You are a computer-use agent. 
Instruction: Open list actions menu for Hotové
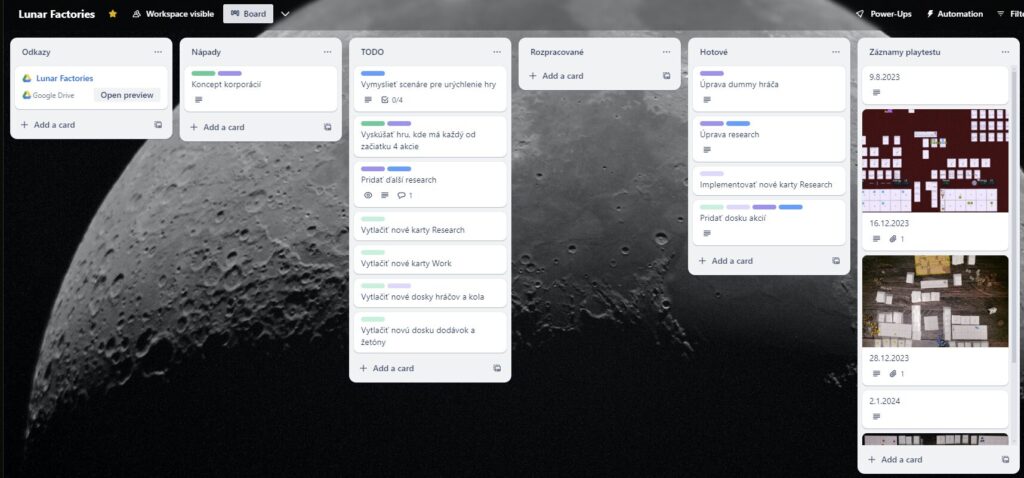pos(835,52)
